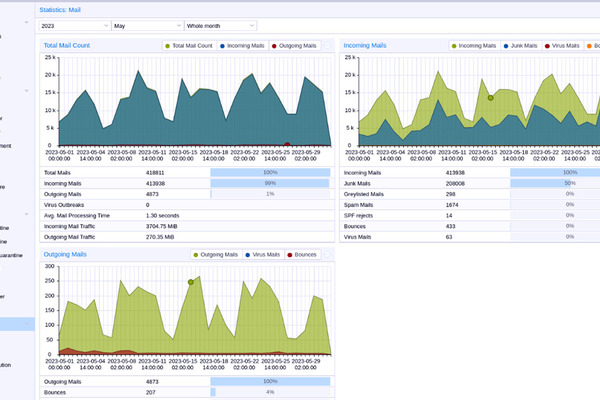Click undo zoom icon on Outgoing Mails chart
The width and height of the screenshot is (600, 400).
pos(328,255)
